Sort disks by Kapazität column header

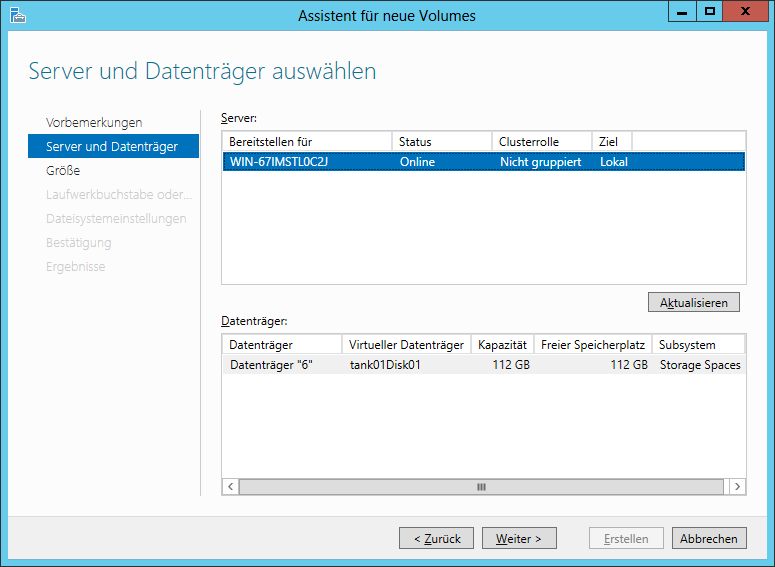pos(503,345)
